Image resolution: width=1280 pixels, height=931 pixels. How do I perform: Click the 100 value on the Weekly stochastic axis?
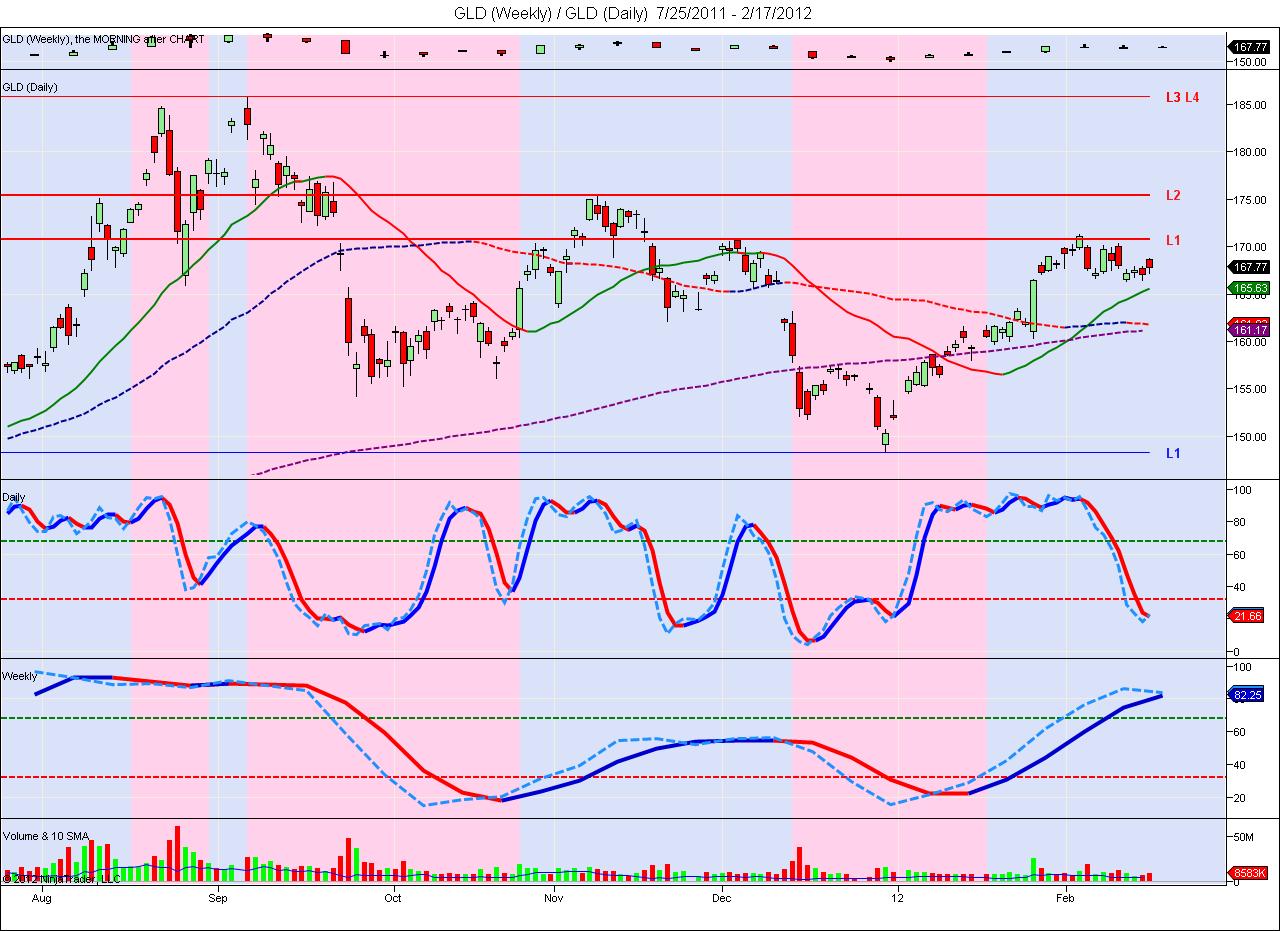click(x=1244, y=666)
